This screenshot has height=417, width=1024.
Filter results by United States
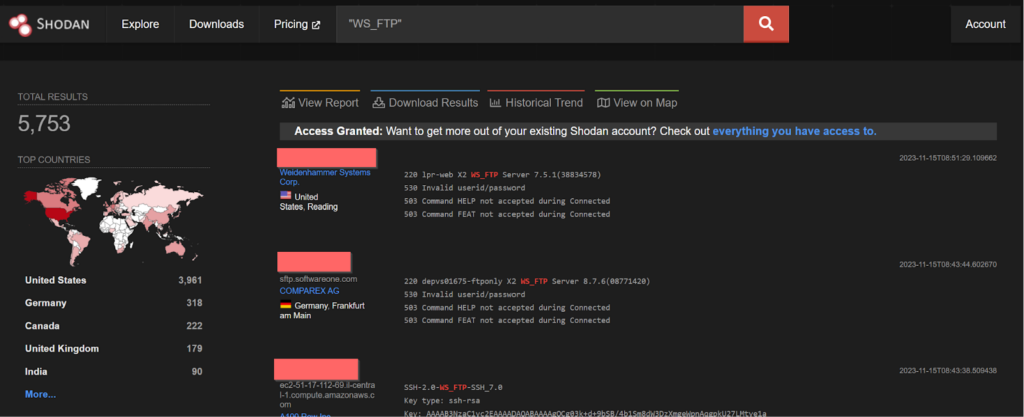(x=56, y=280)
